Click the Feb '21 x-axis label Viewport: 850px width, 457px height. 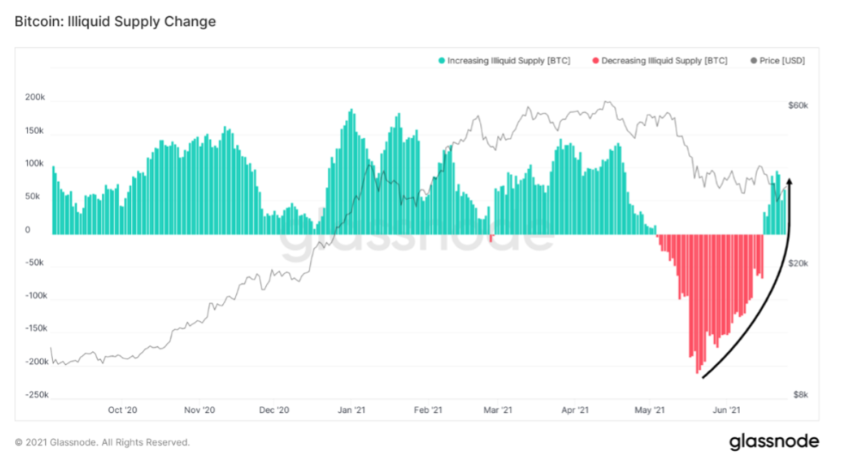point(428,410)
